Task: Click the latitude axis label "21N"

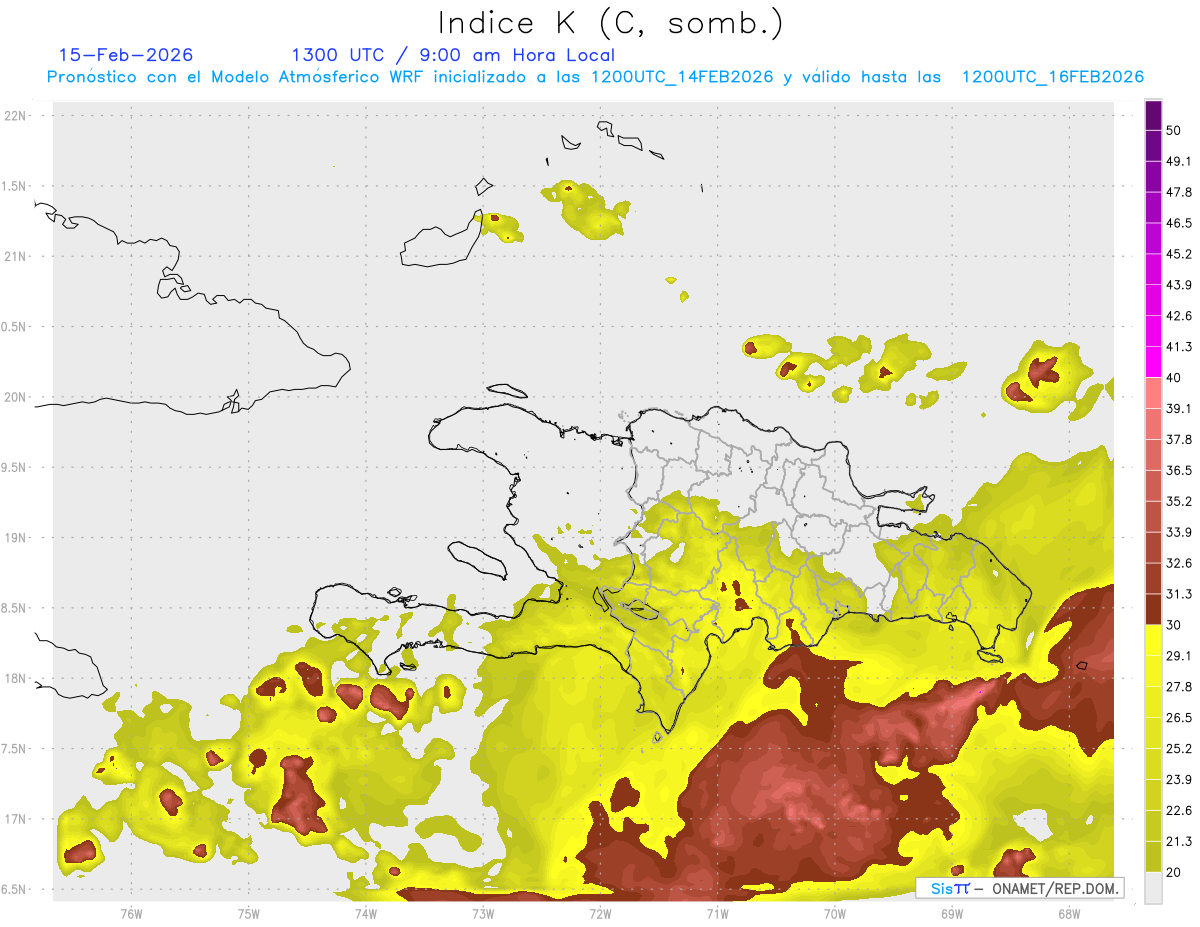Action: pos(16,256)
